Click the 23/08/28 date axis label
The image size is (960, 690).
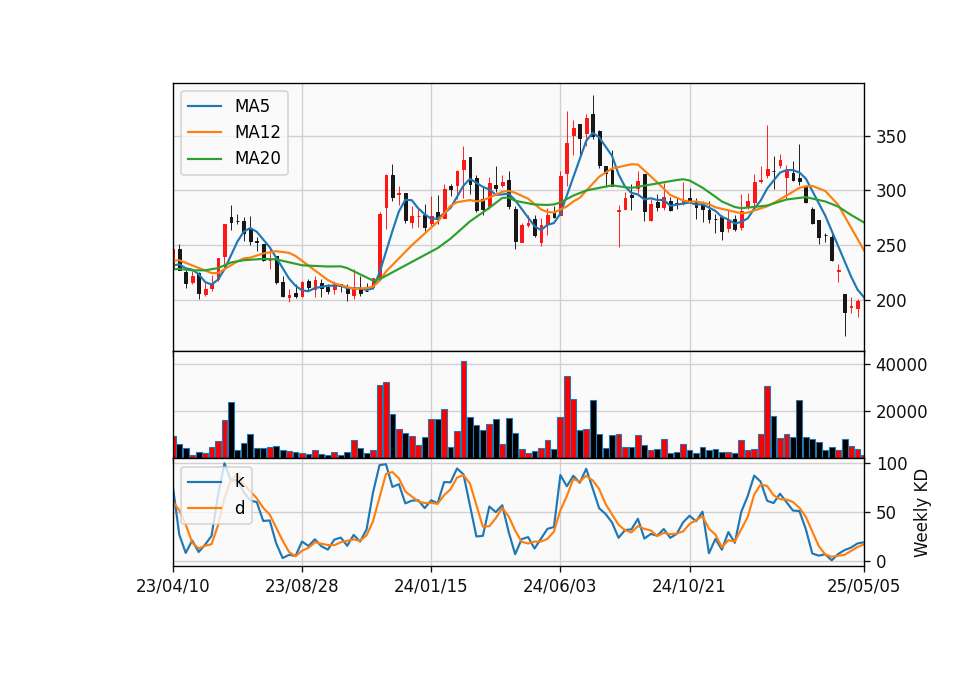[x=302, y=586]
